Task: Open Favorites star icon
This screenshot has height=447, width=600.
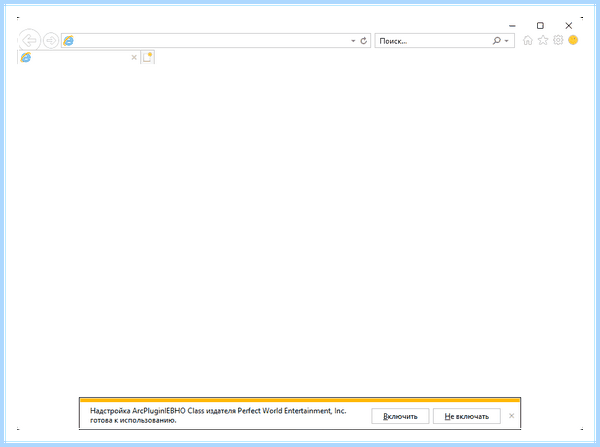Action: click(x=543, y=40)
